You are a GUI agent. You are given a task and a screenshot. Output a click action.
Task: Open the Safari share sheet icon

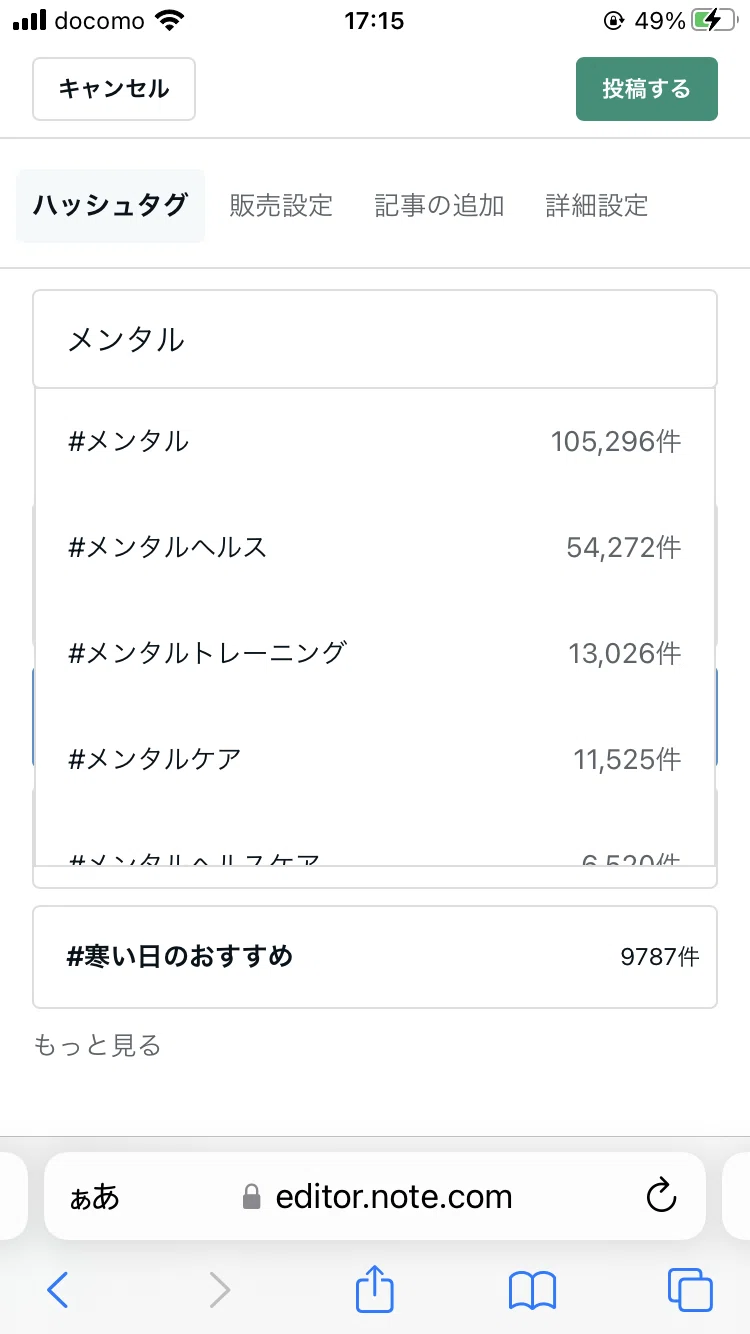375,1287
